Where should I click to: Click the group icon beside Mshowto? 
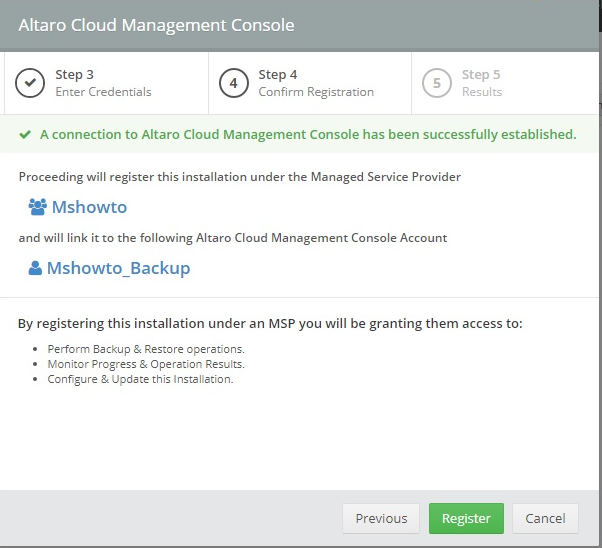(38, 207)
